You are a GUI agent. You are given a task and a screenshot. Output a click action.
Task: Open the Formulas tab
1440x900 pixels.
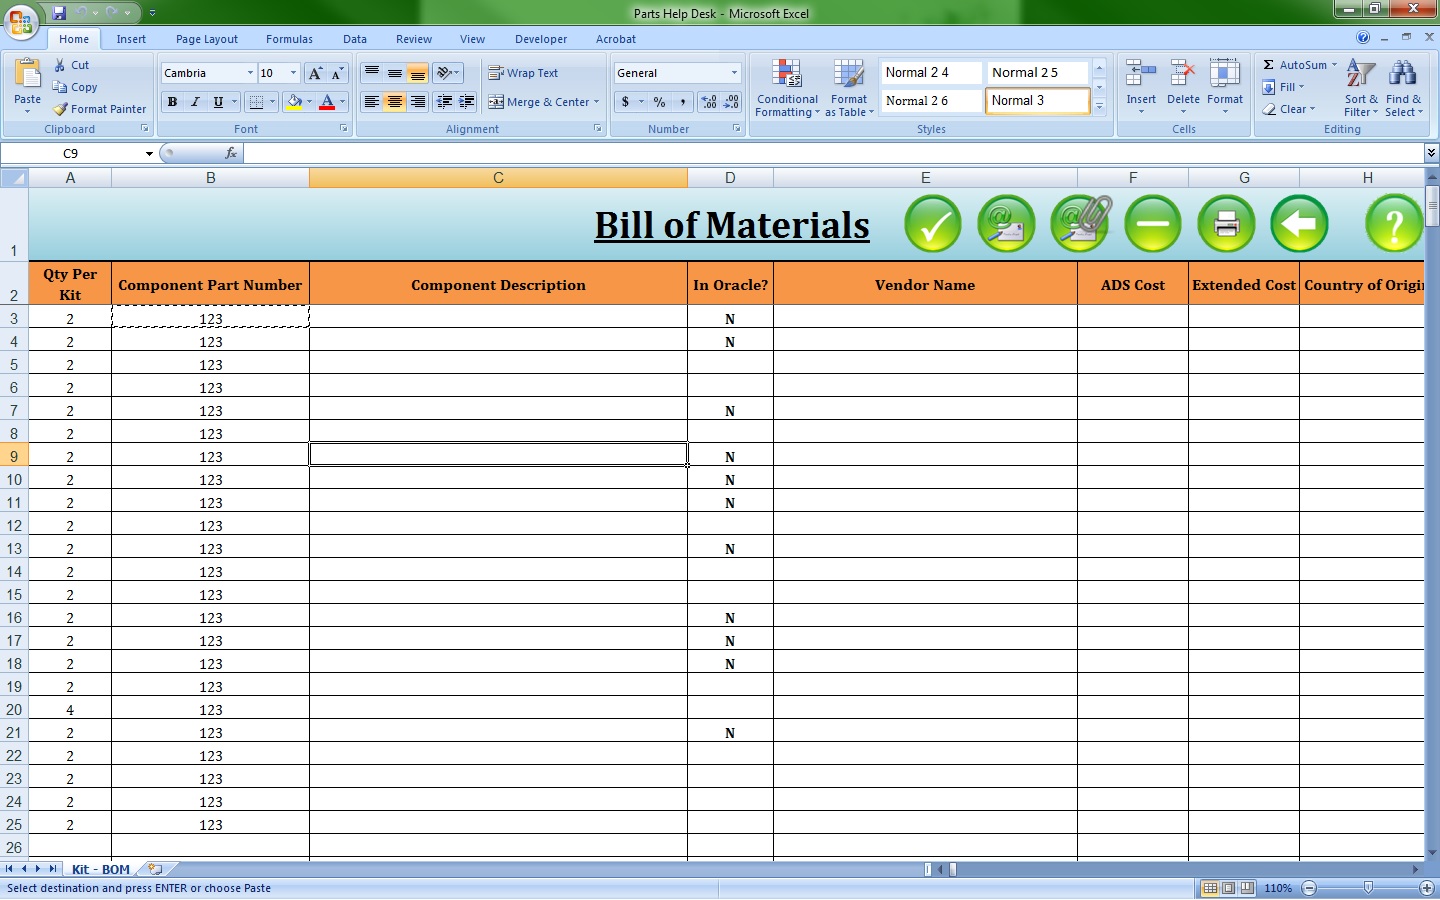[x=289, y=39]
